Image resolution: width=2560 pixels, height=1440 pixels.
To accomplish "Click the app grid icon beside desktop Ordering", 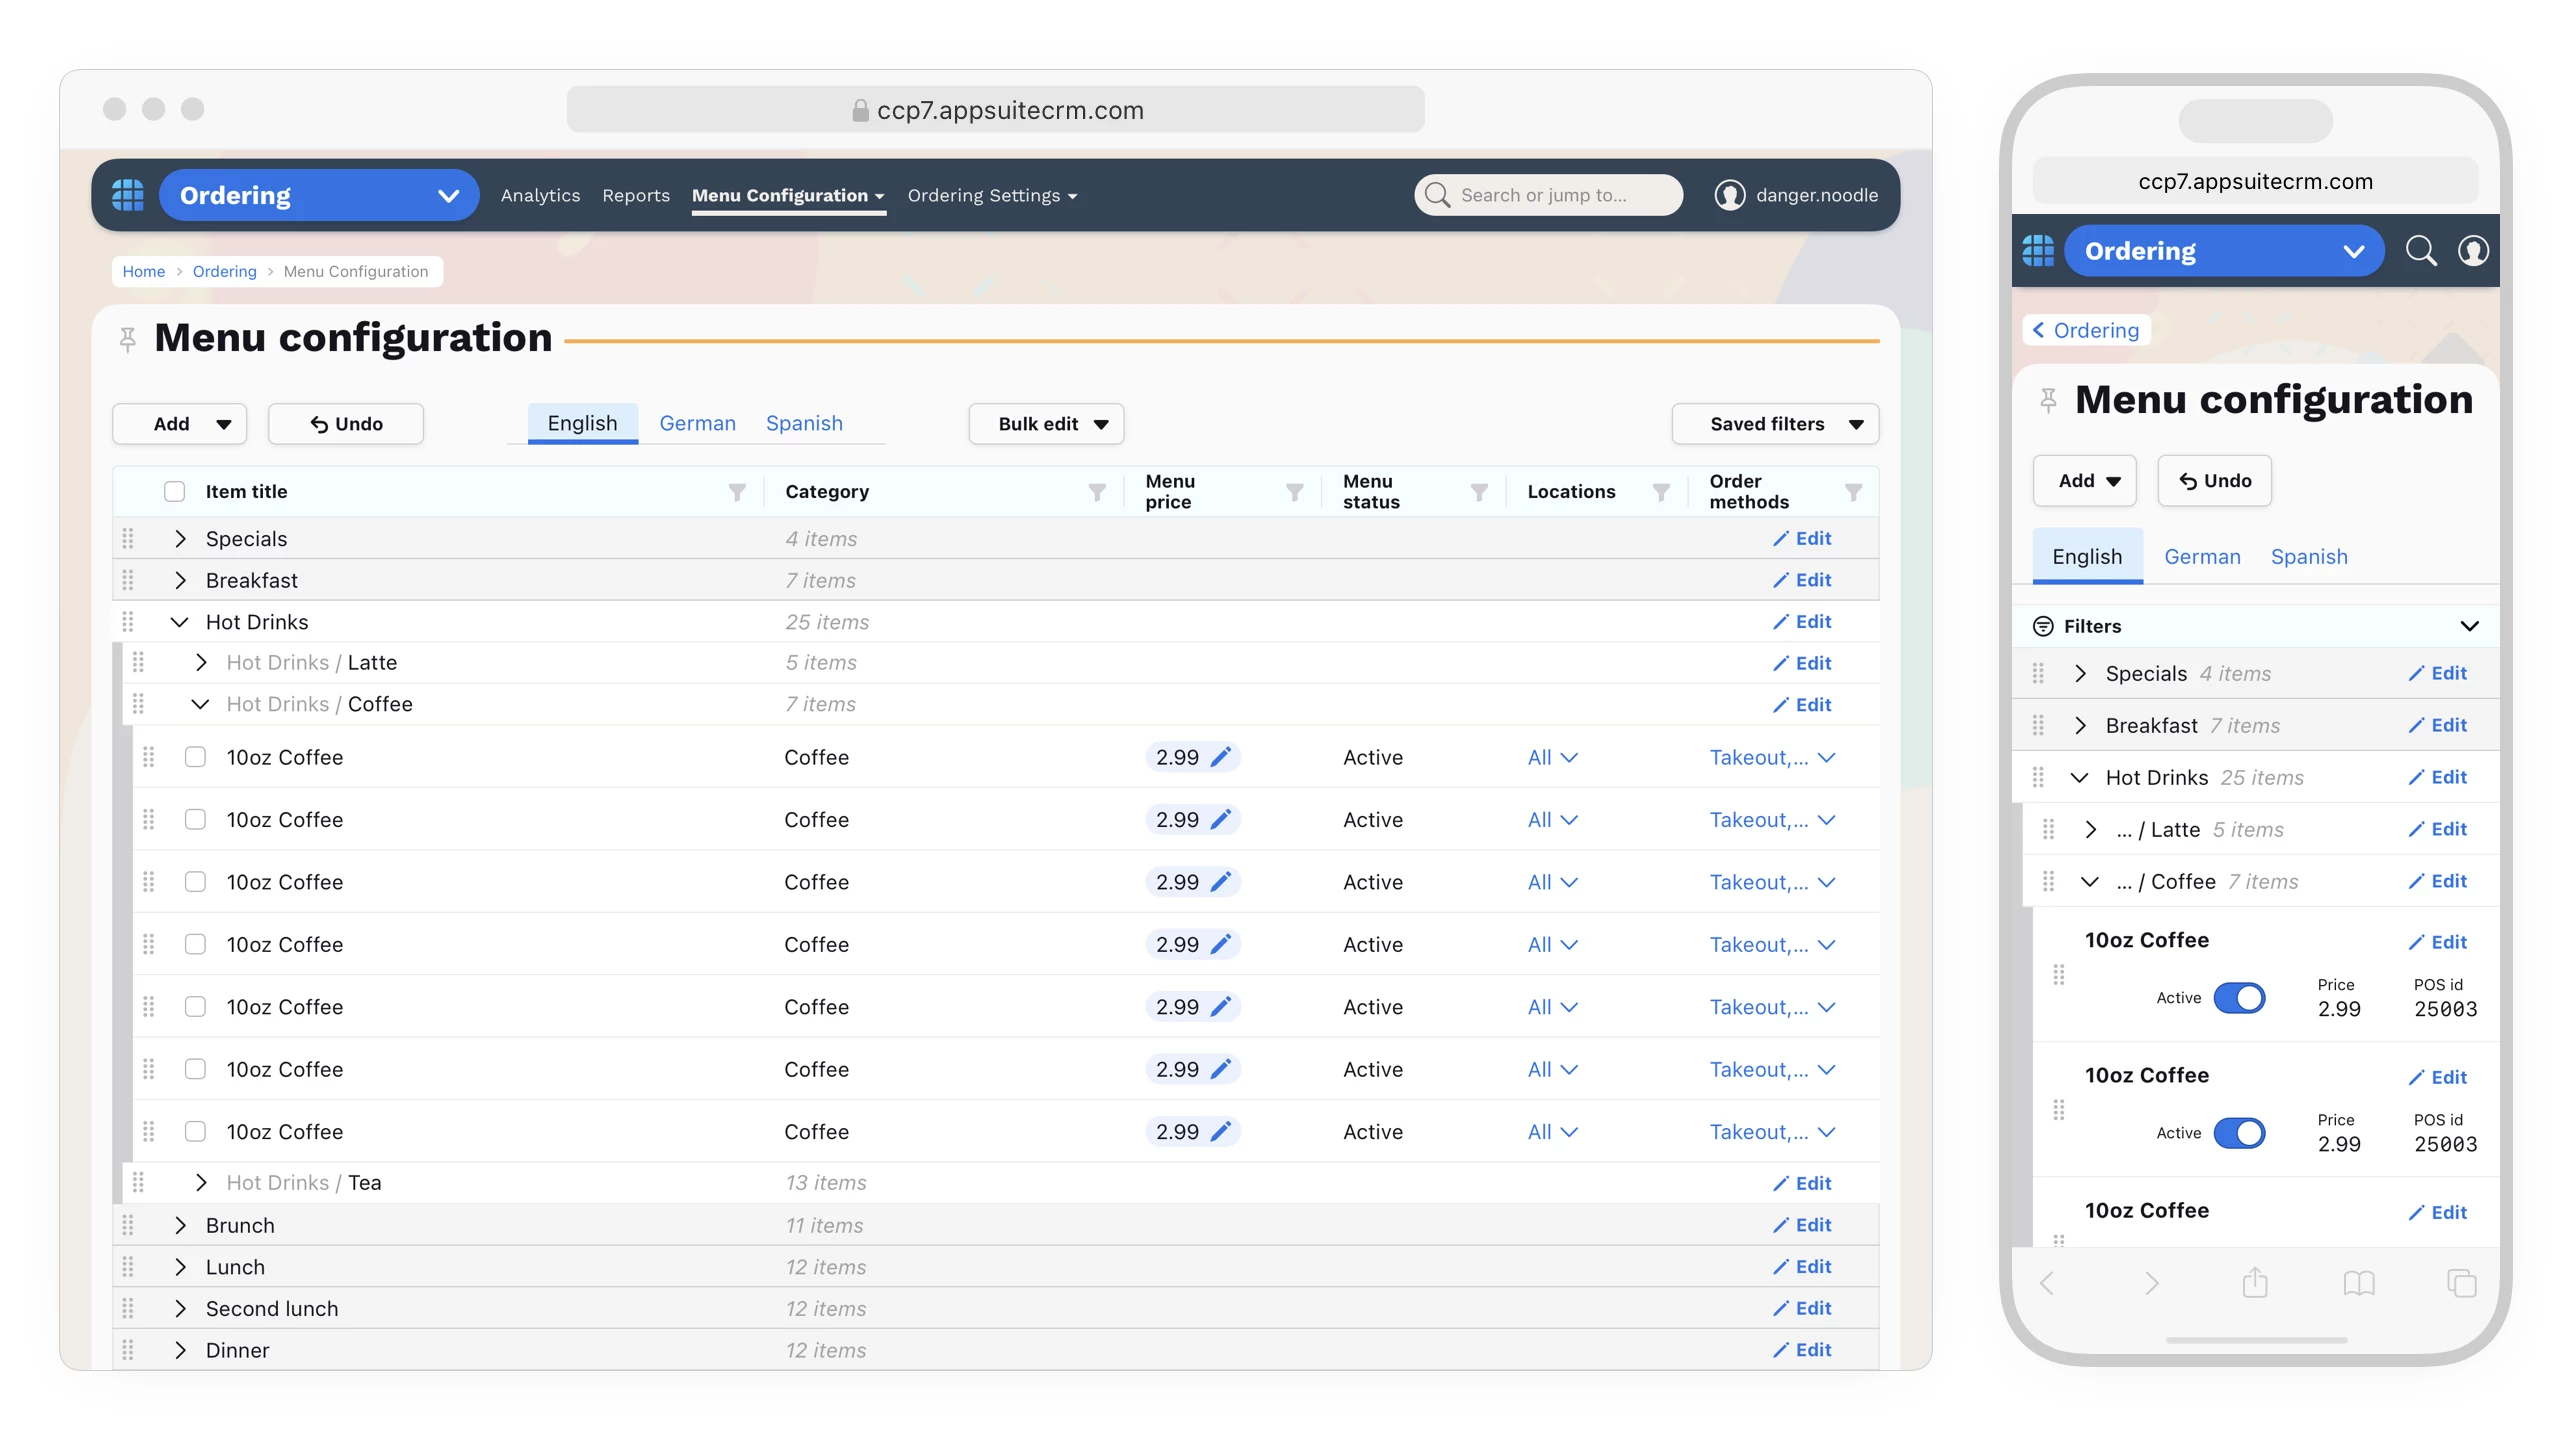I will point(128,195).
